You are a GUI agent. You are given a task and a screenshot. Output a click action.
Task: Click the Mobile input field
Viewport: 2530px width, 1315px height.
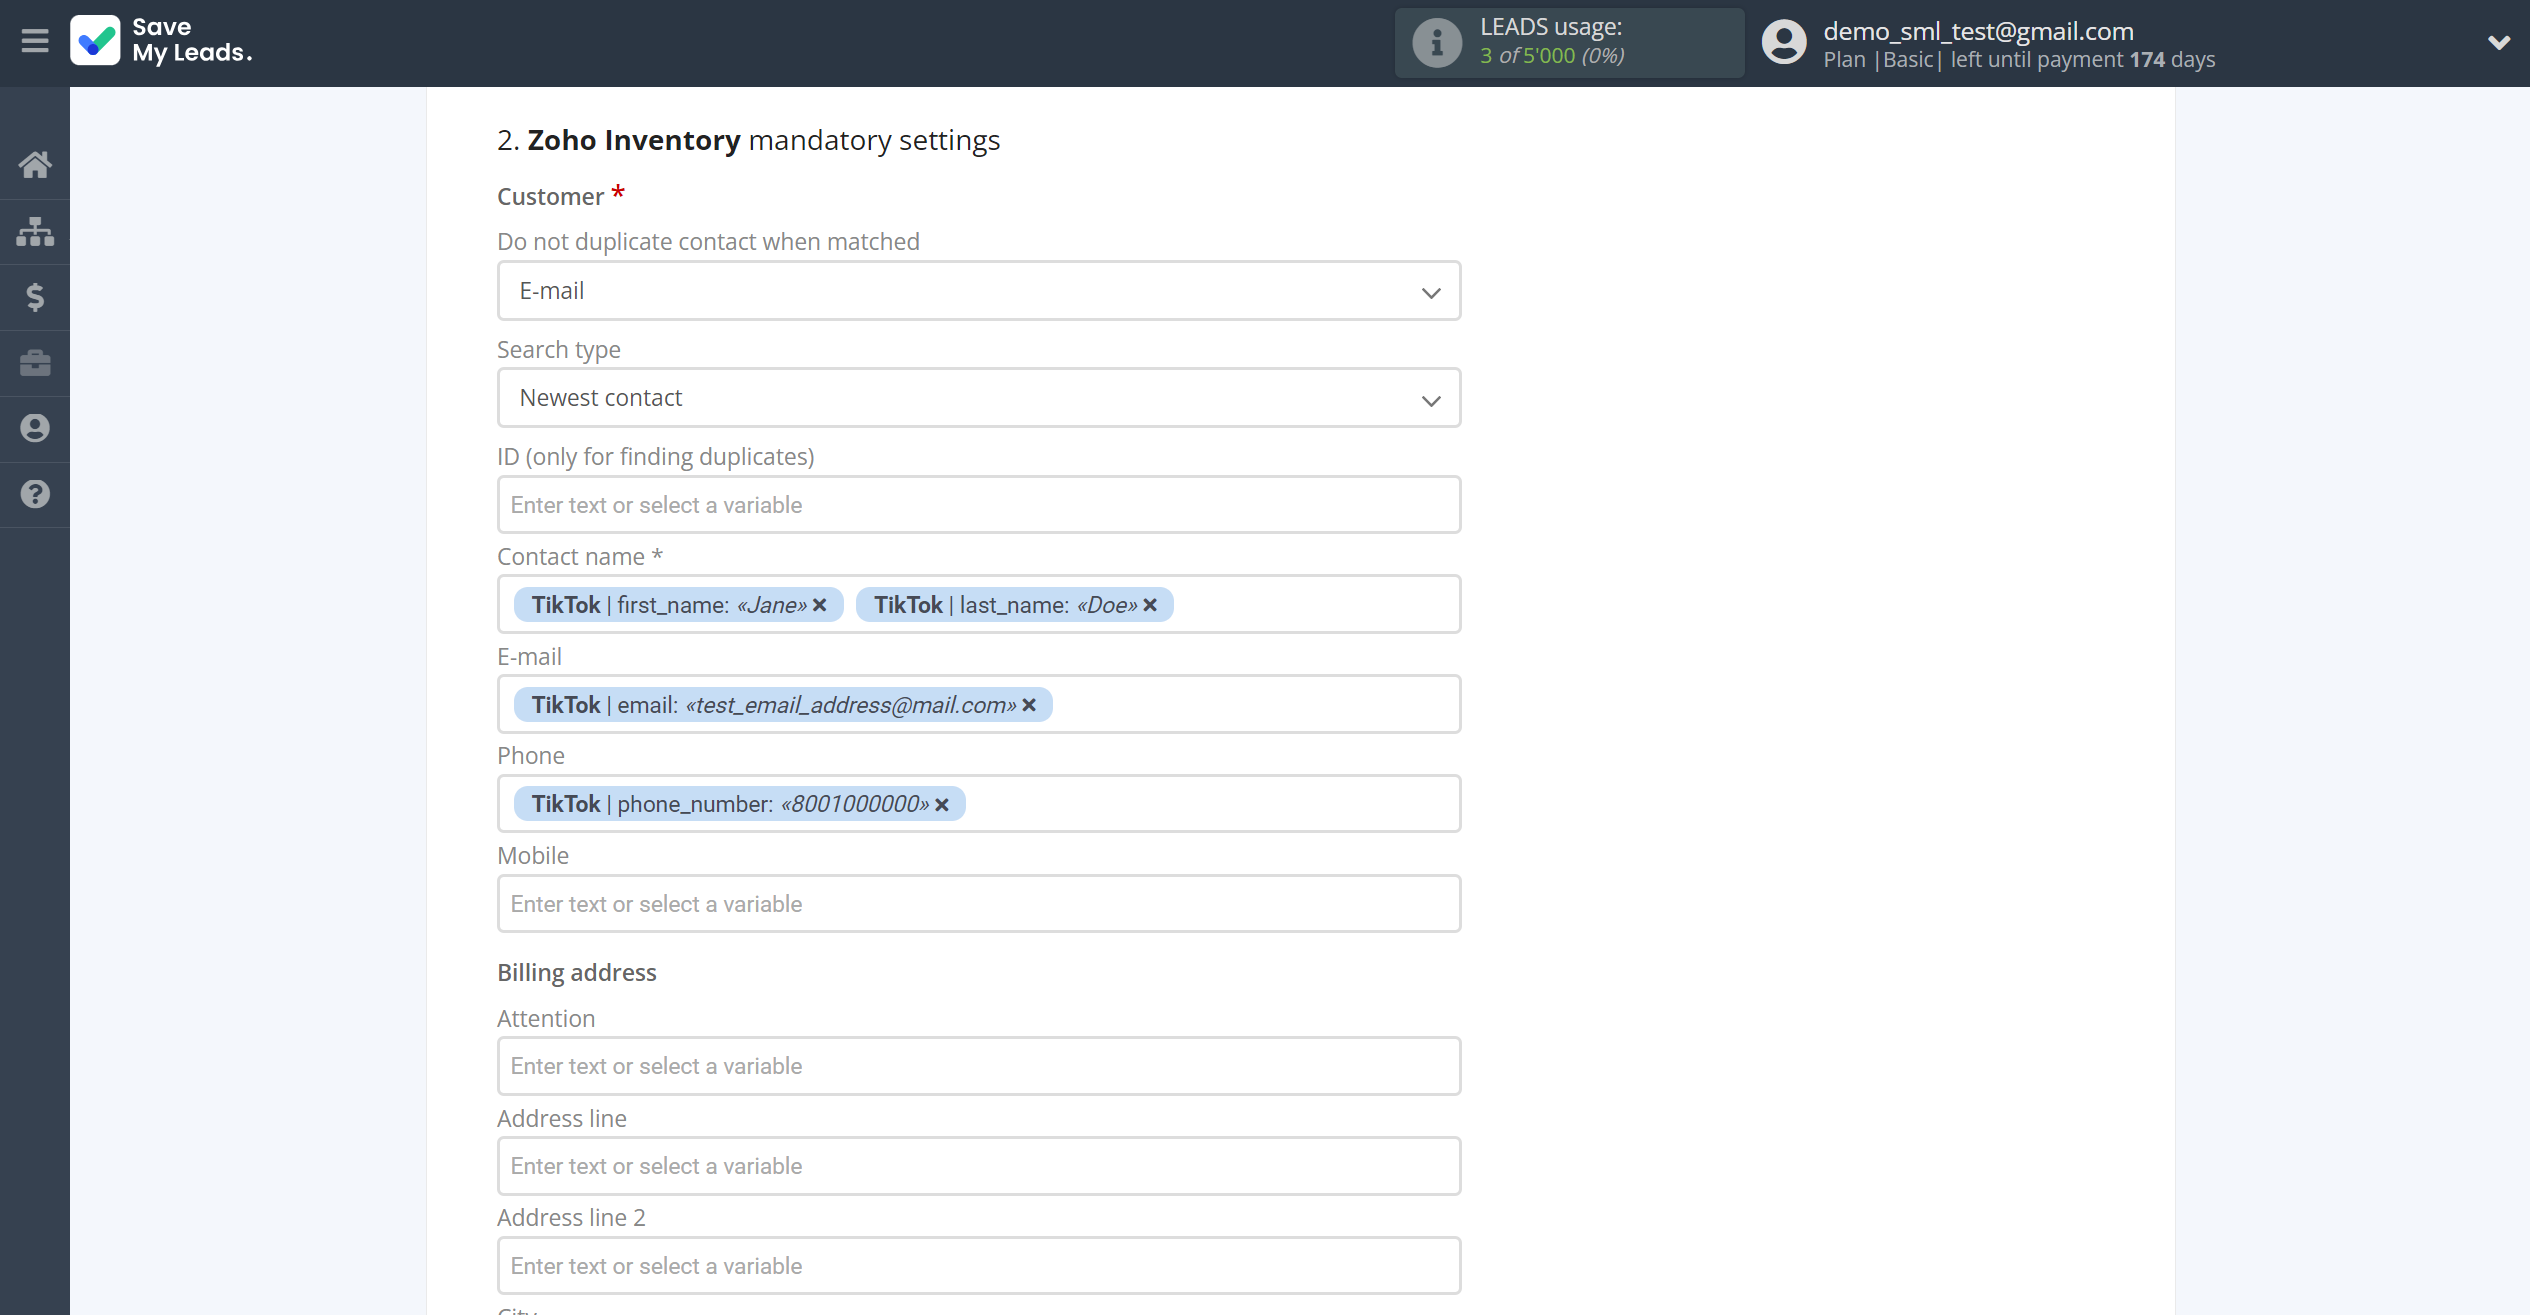coord(979,904)
